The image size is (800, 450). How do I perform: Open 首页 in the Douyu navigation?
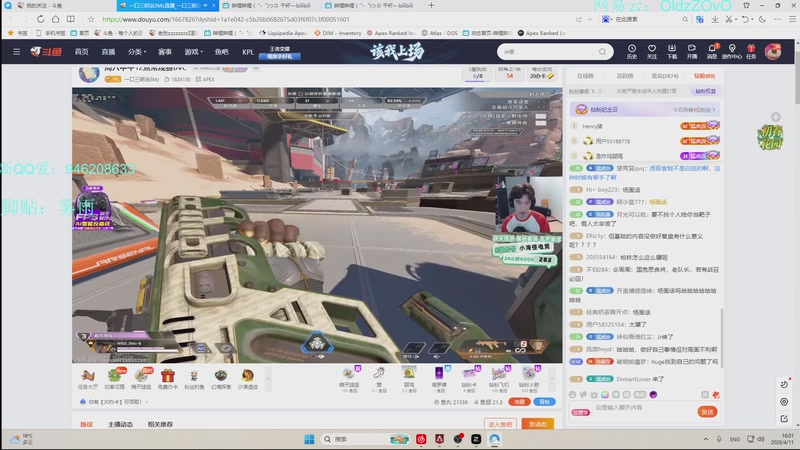pyautogui.click(x=82, y=52)
